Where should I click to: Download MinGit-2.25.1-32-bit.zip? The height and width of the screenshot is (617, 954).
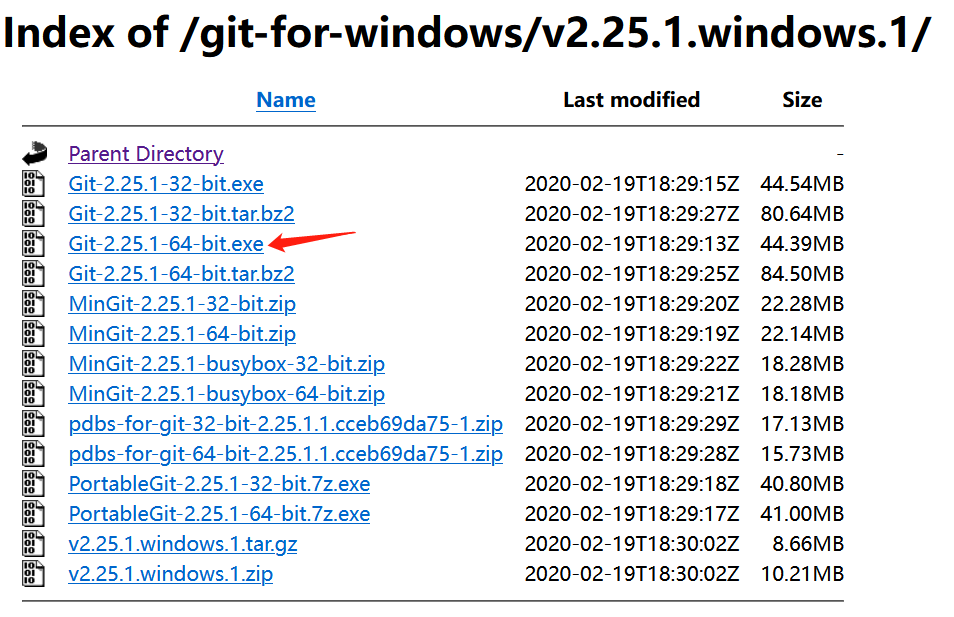182,304
